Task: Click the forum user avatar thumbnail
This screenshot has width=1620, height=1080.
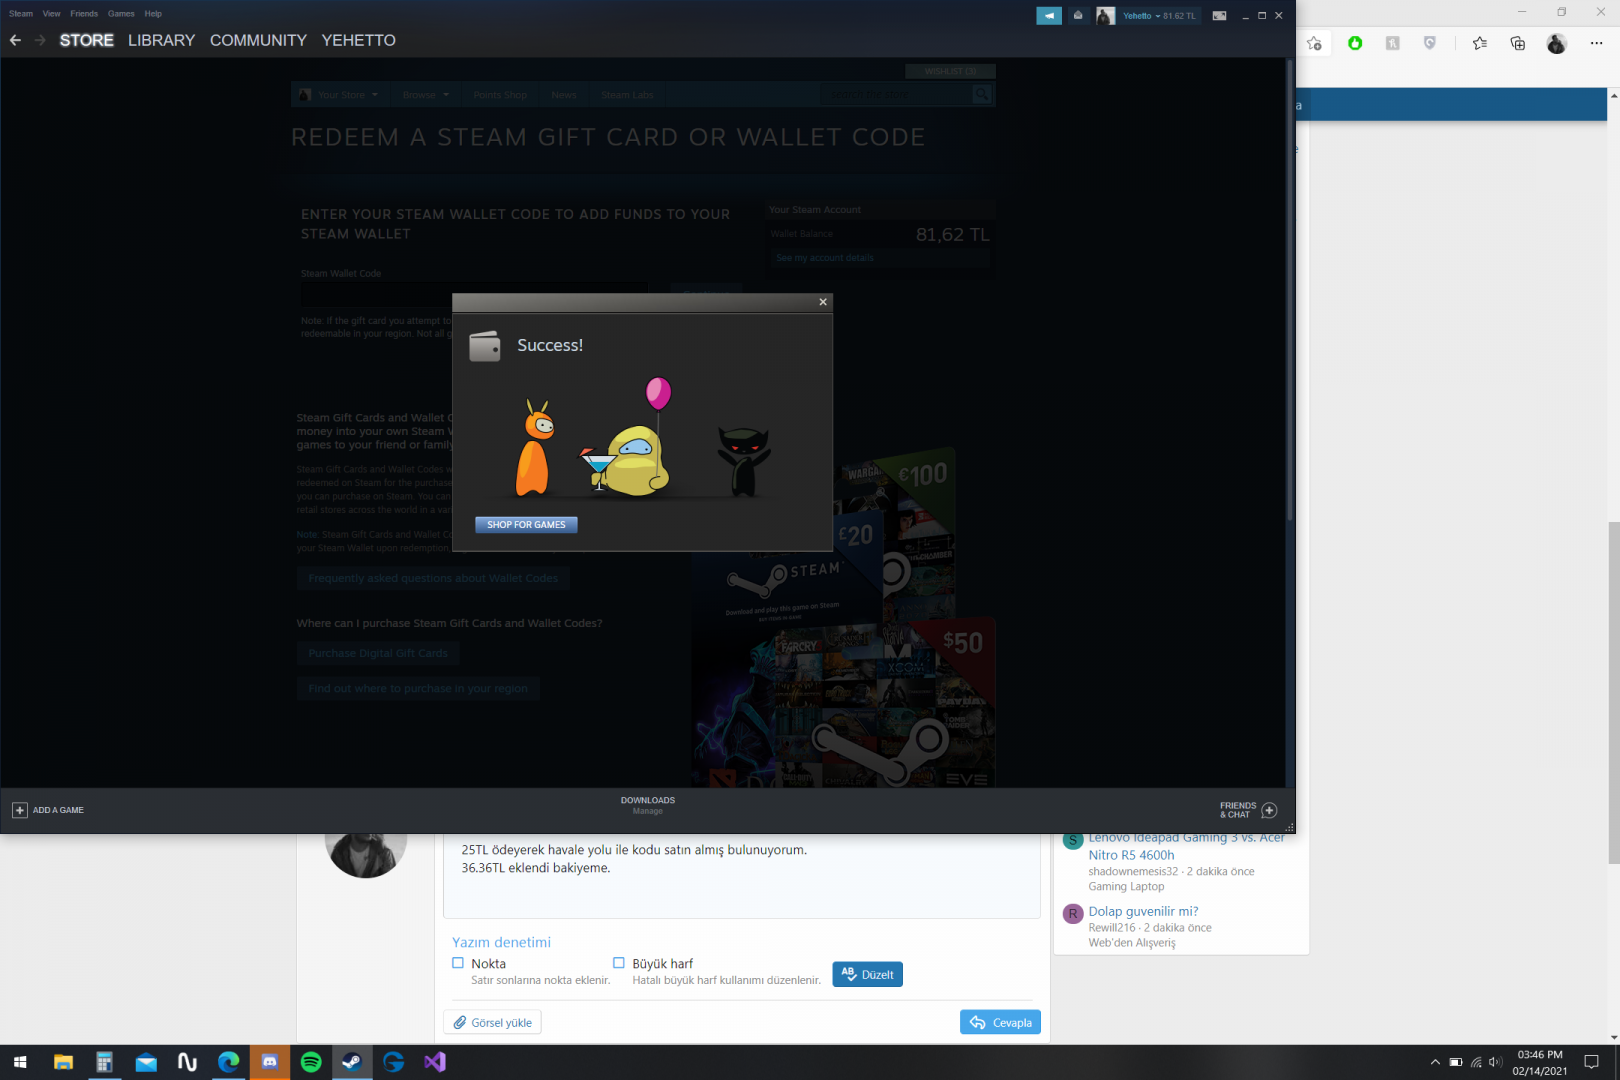Action: [366, 855]
